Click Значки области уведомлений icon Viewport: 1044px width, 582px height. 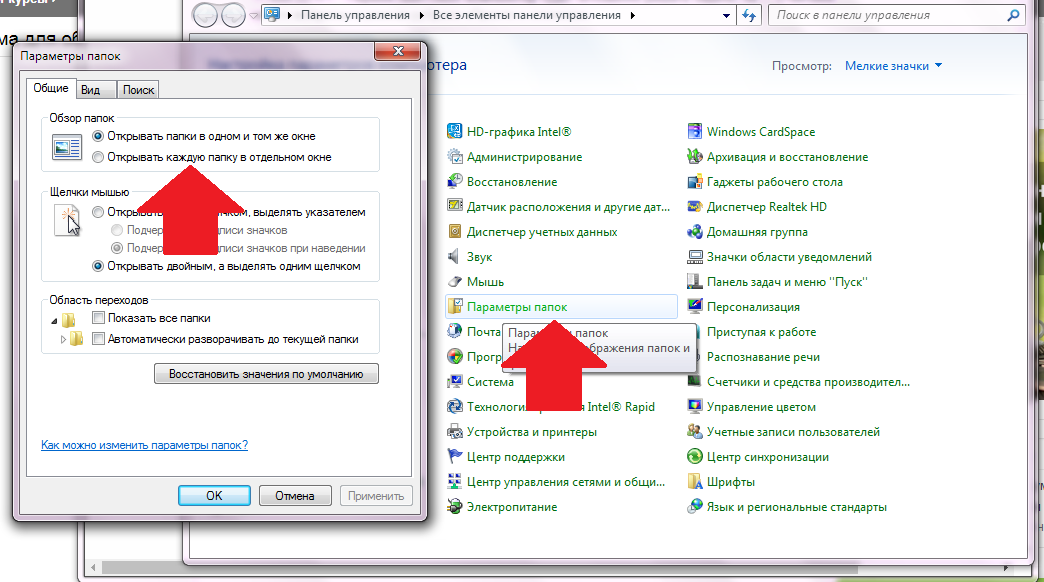[x=694, y=256]
